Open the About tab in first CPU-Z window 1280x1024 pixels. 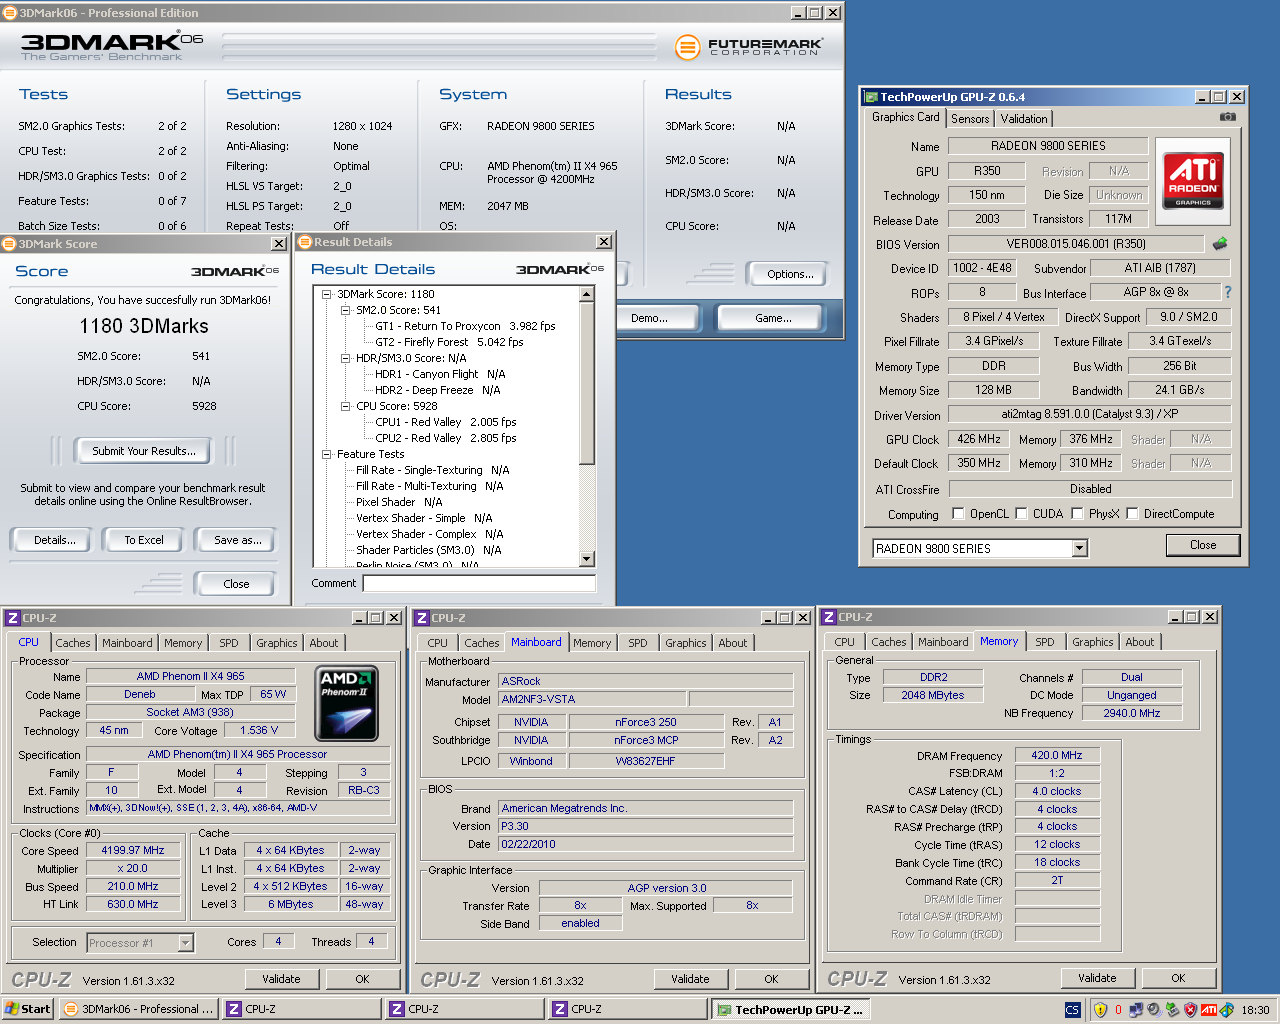[324, 643]
